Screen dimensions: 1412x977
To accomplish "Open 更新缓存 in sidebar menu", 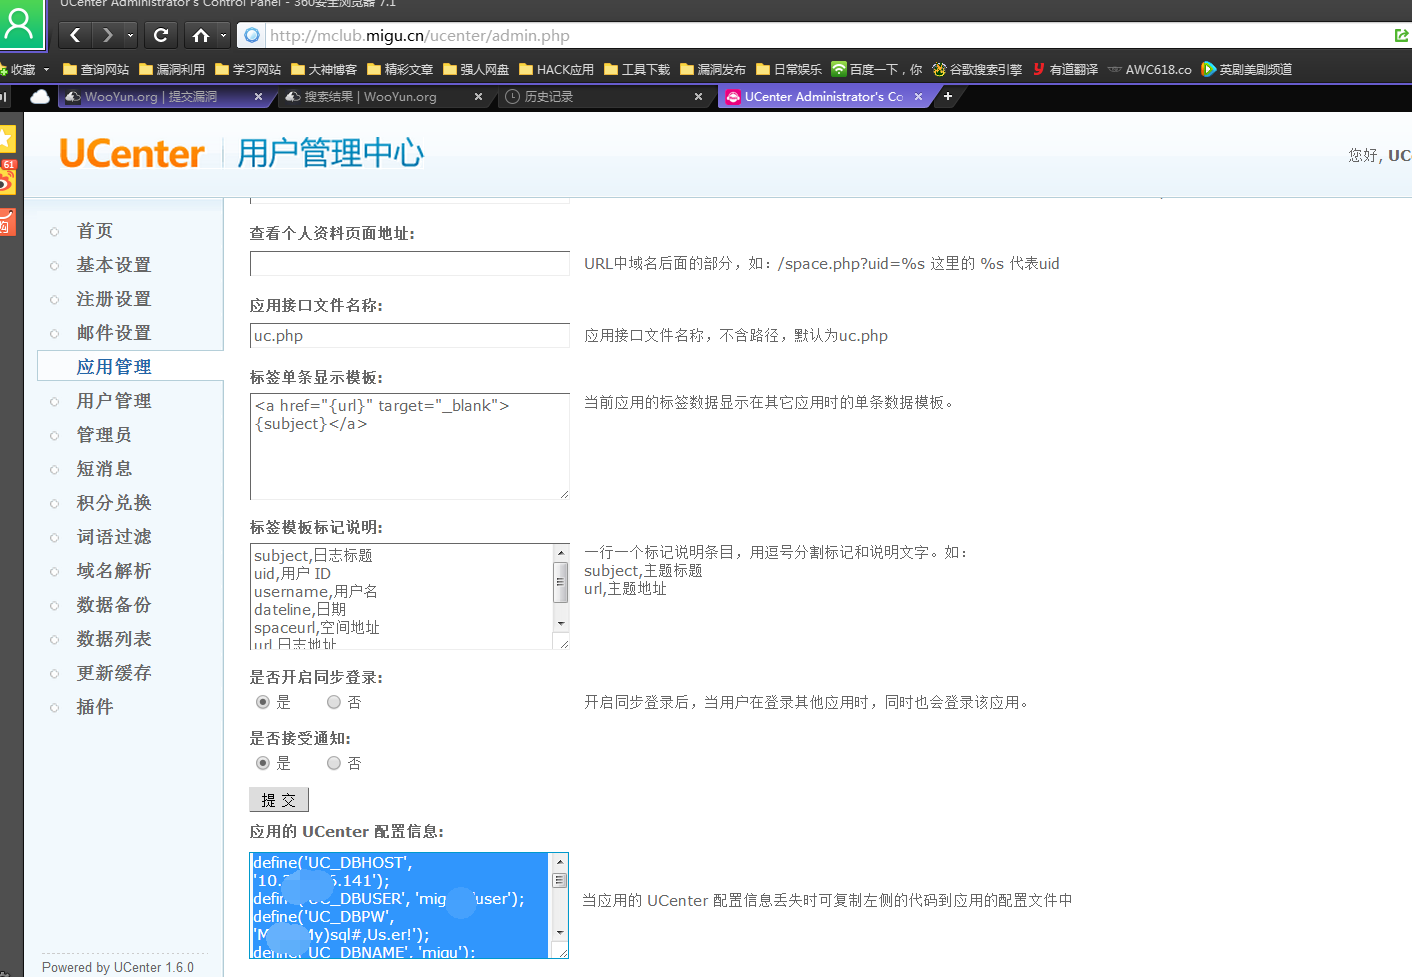I will [114, 673].
